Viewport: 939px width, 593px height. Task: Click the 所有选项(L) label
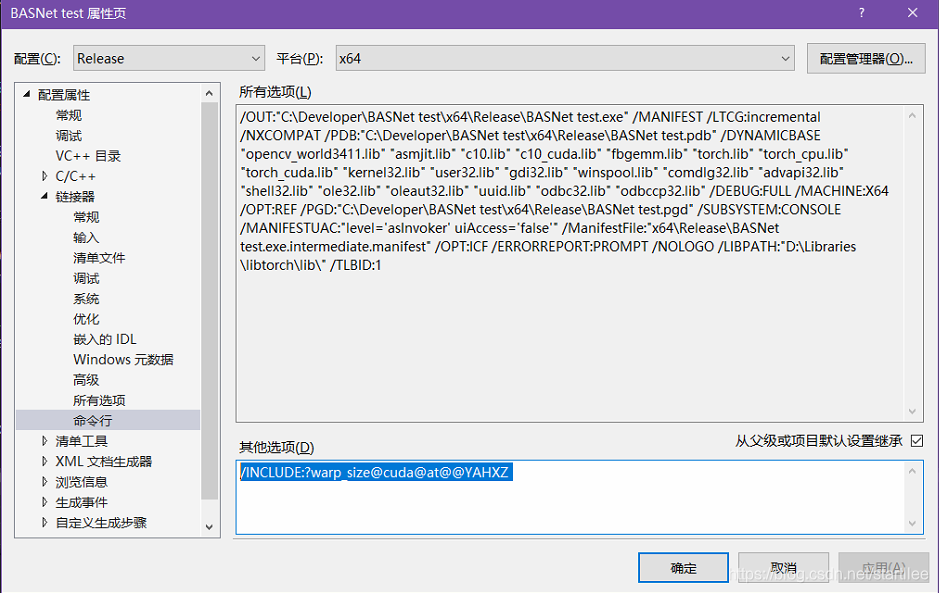coord(275,92)
